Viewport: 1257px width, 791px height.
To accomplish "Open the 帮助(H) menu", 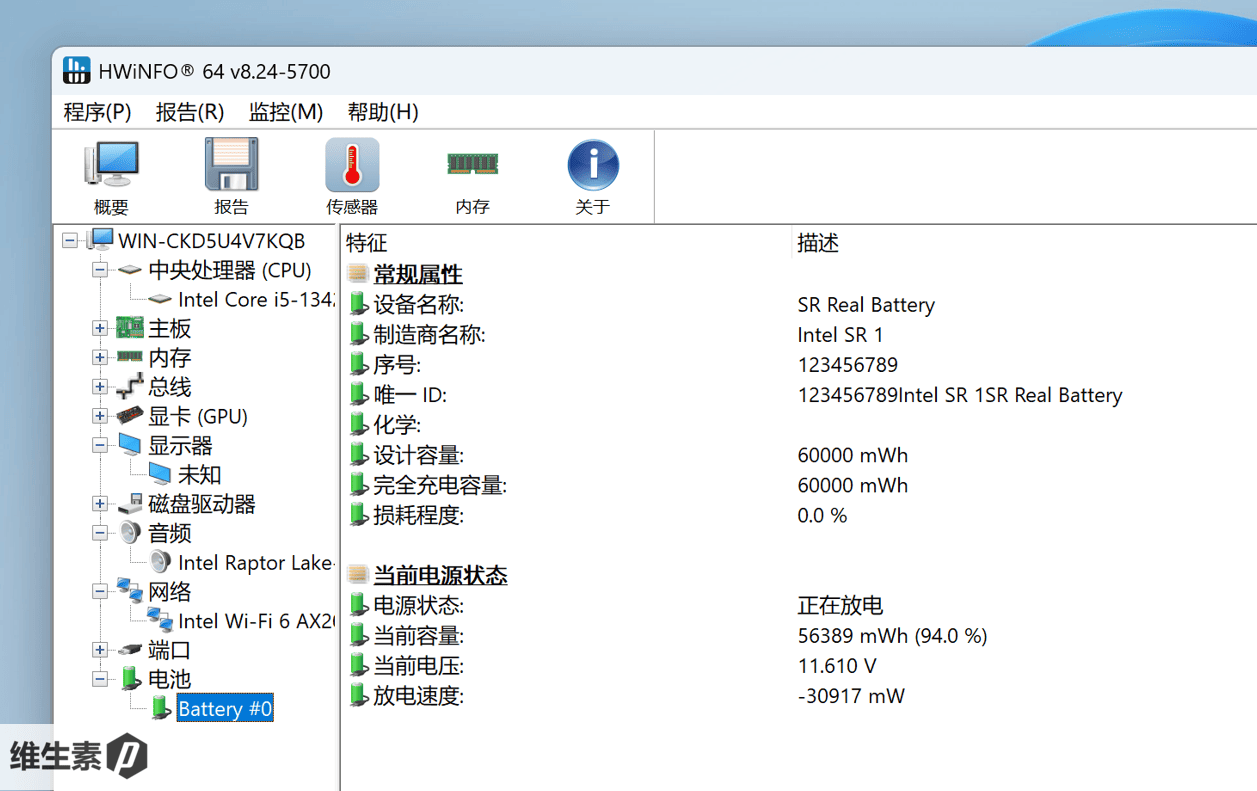I will (x=382, y=112).
